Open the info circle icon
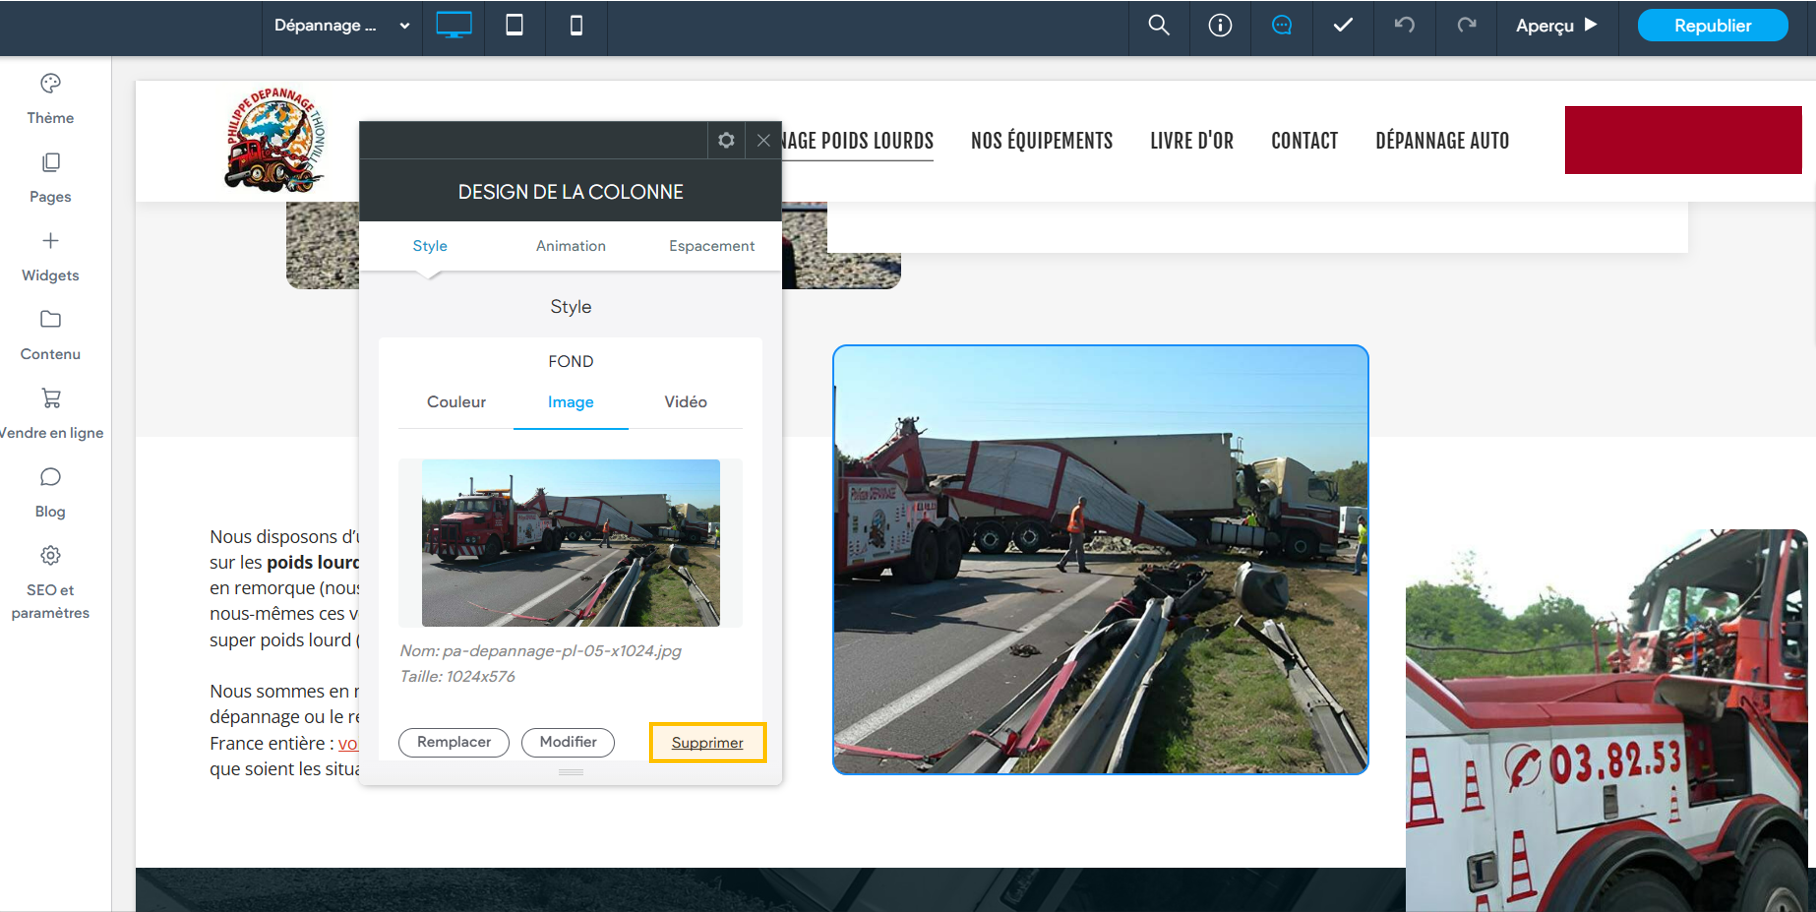This screenshot has height=912, width=1816. pos(1220,26)
